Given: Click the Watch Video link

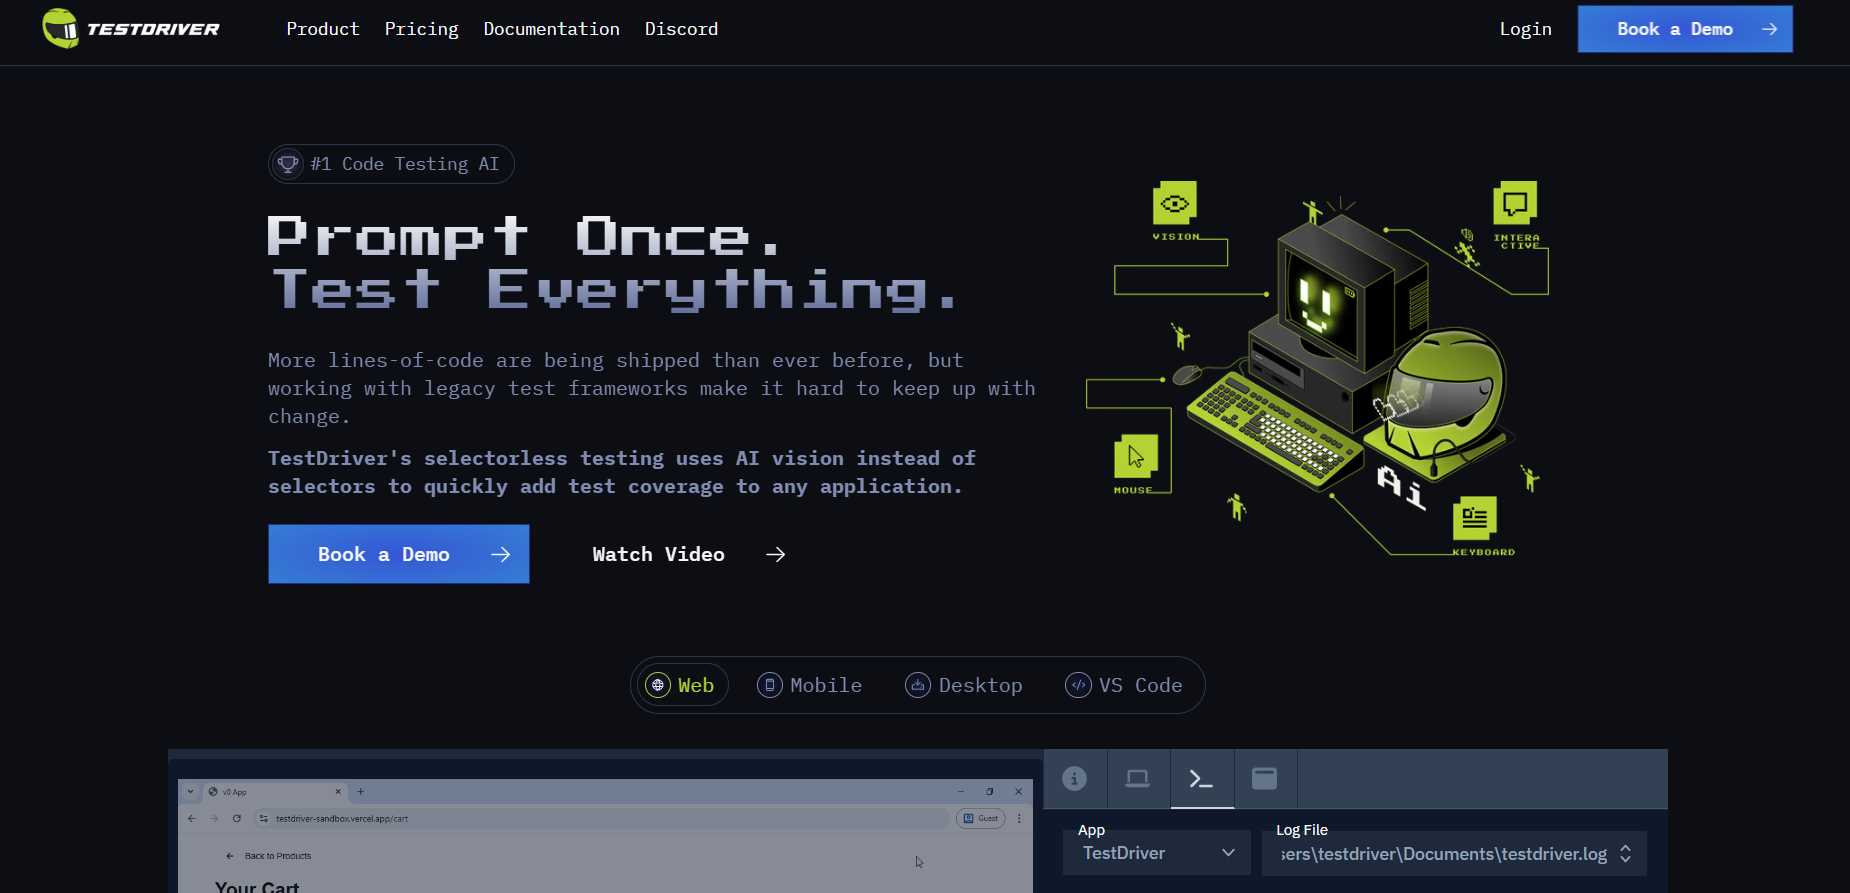Looking at the screenshot, I should (659, 554).
